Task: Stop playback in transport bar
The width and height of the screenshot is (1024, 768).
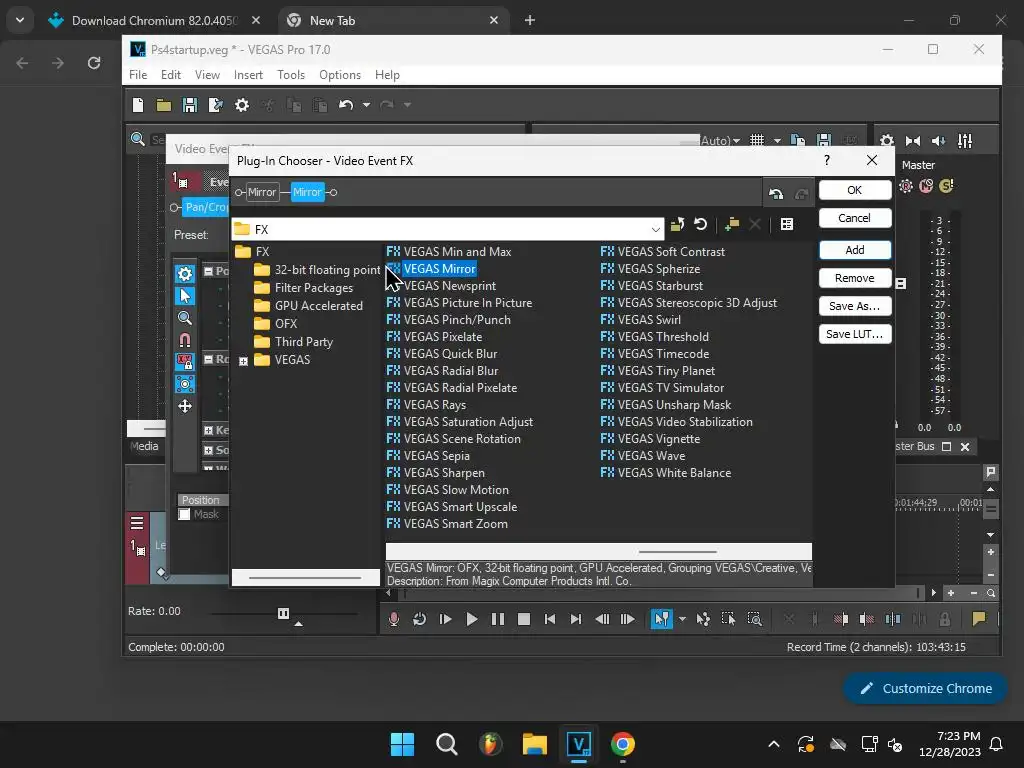Action: (524, 619)
